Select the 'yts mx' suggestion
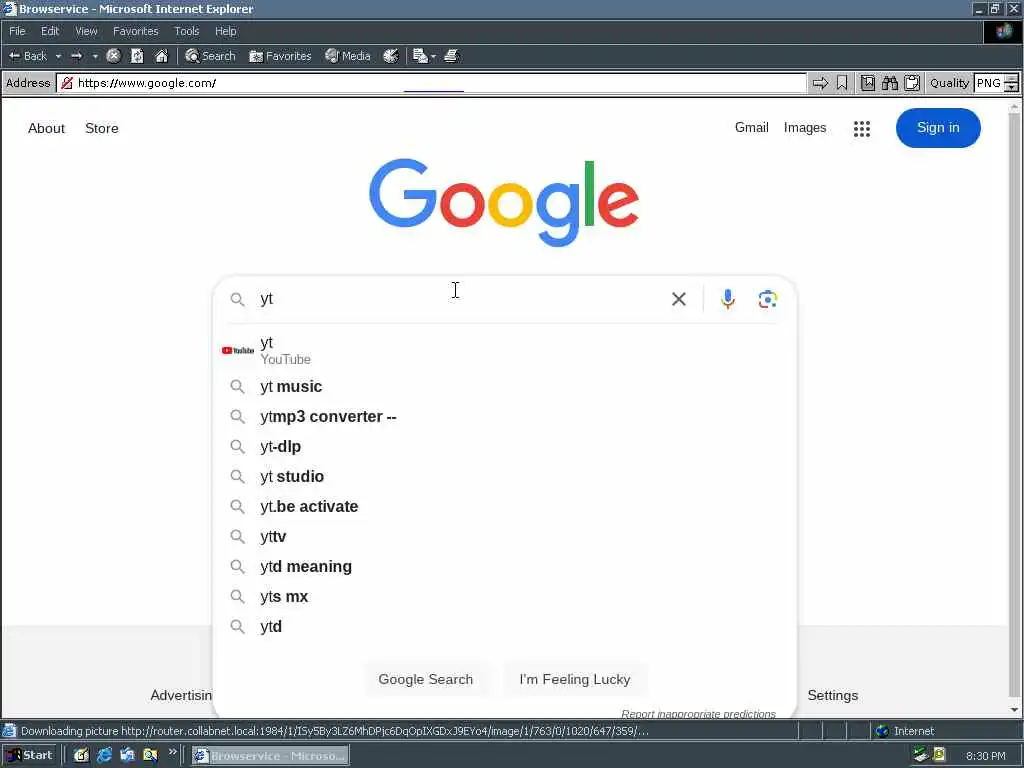Viewport: 1024px width, 768px height. (504, 597)
